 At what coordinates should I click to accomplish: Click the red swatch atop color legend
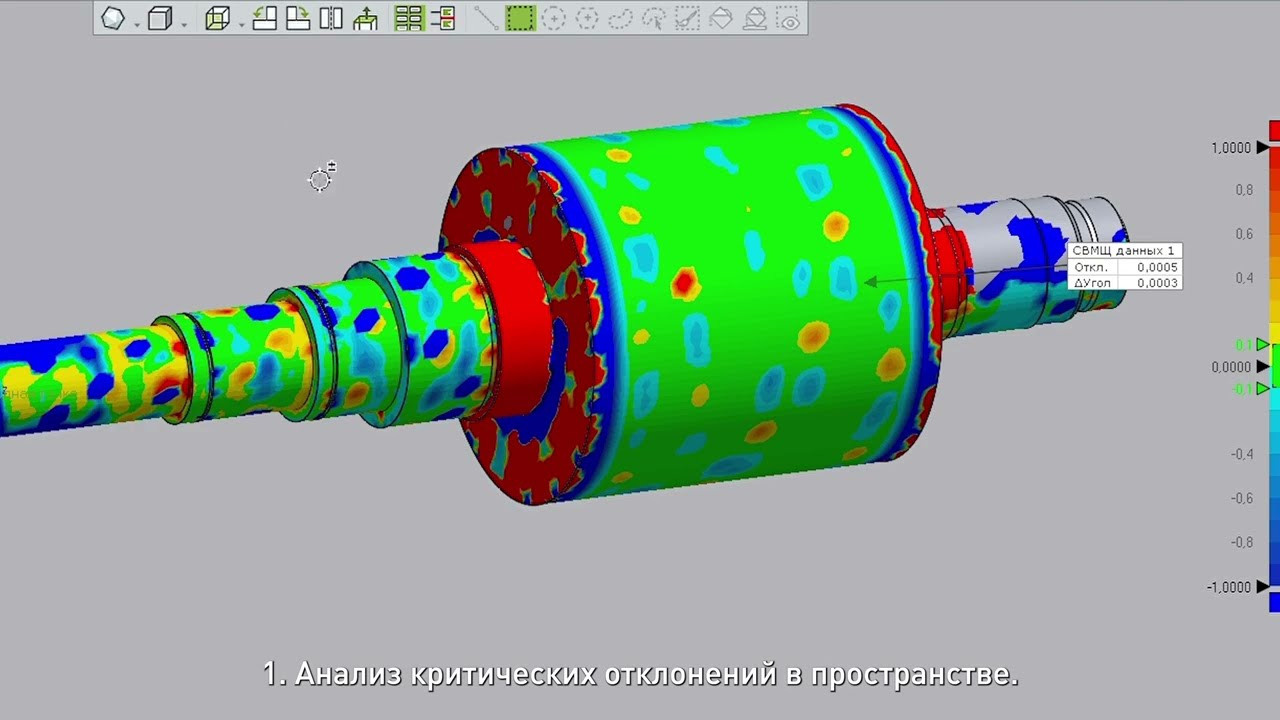1274,130
